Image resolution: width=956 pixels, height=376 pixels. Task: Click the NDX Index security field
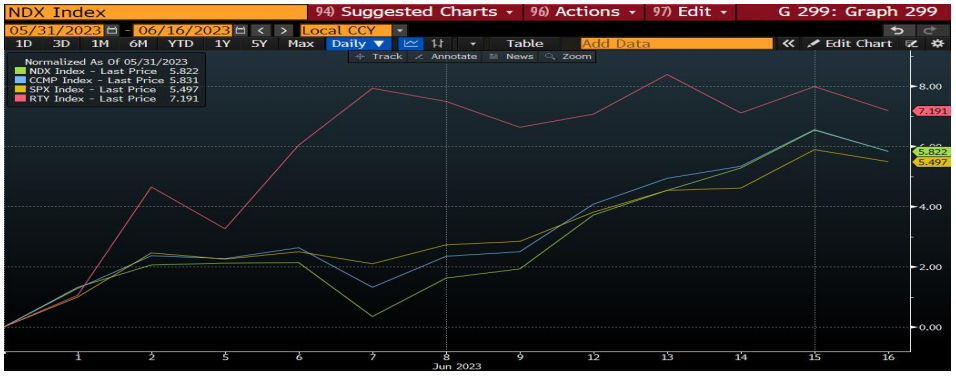155,12
